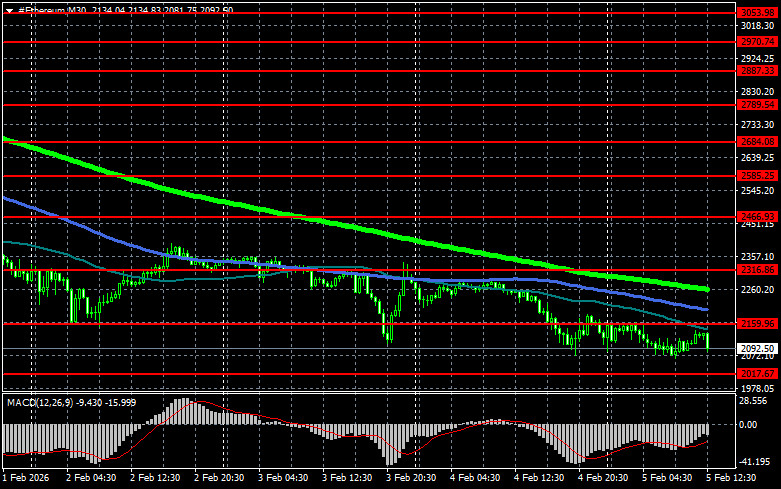The height and width of the screenshot is (489, 781).
Task: Select the 2585.25 horizontal level label
Action: click(x=757, y=176)
